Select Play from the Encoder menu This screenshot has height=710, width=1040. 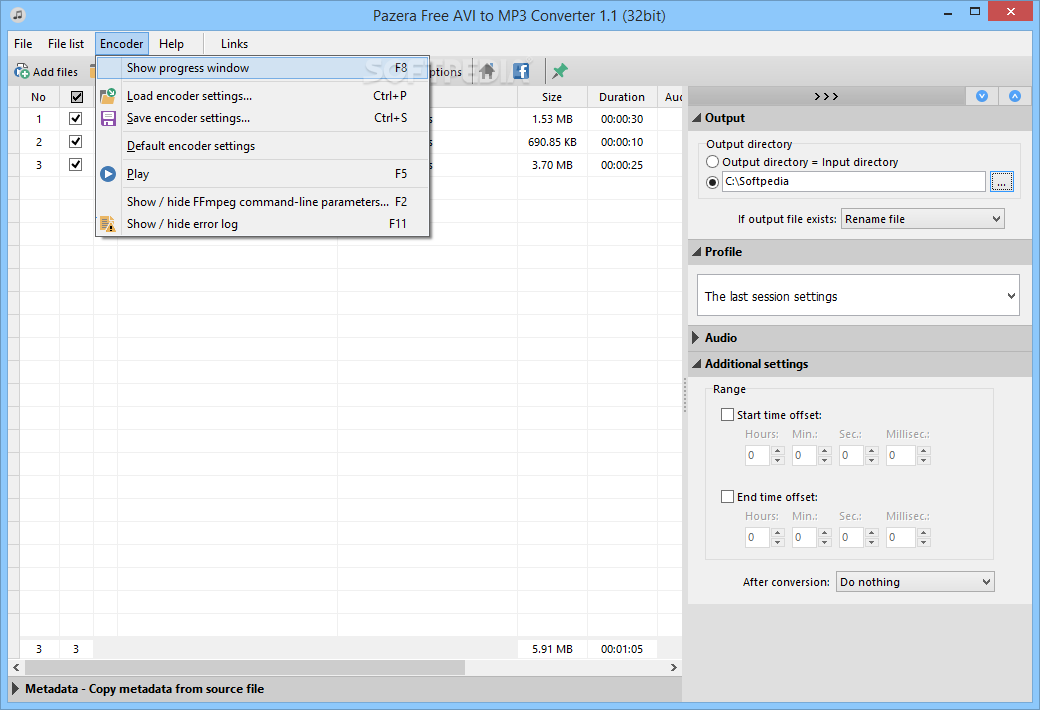pos(263,174)
